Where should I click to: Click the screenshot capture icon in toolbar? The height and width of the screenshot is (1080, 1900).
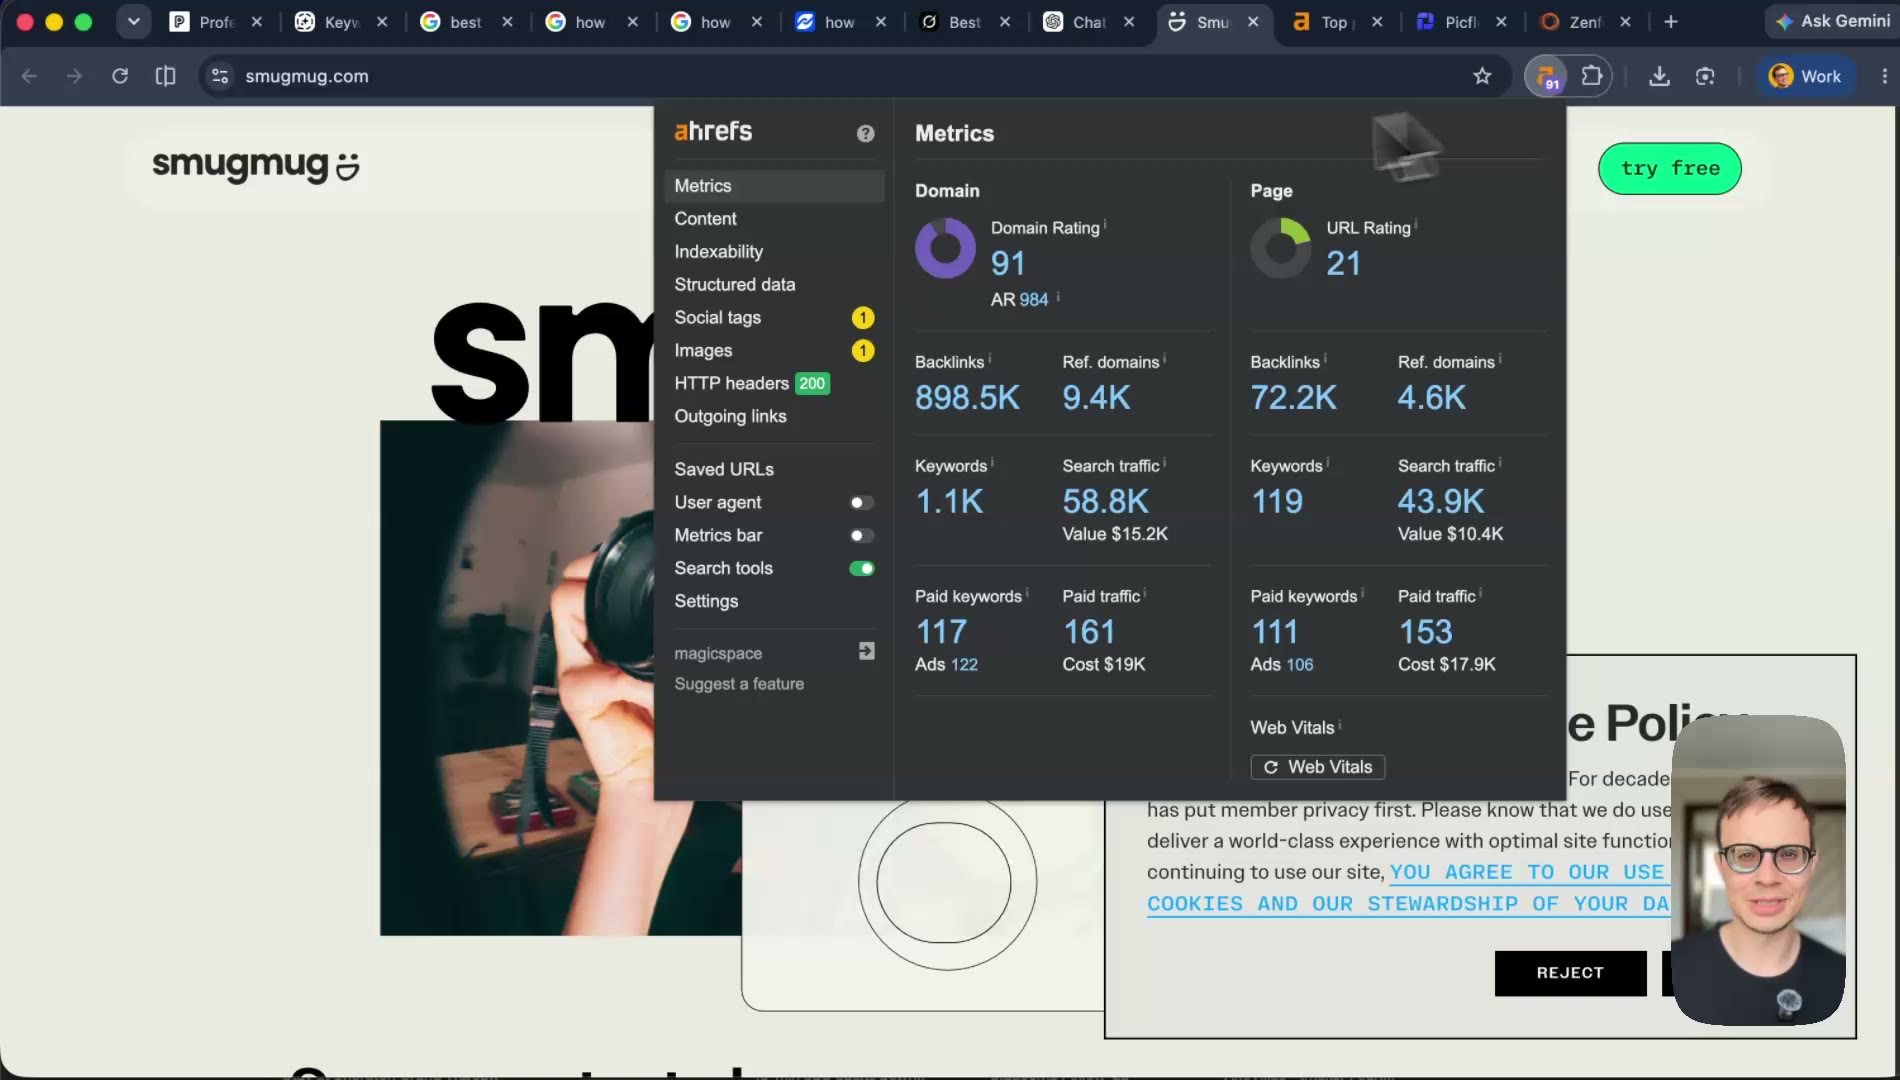(1705, 76)
